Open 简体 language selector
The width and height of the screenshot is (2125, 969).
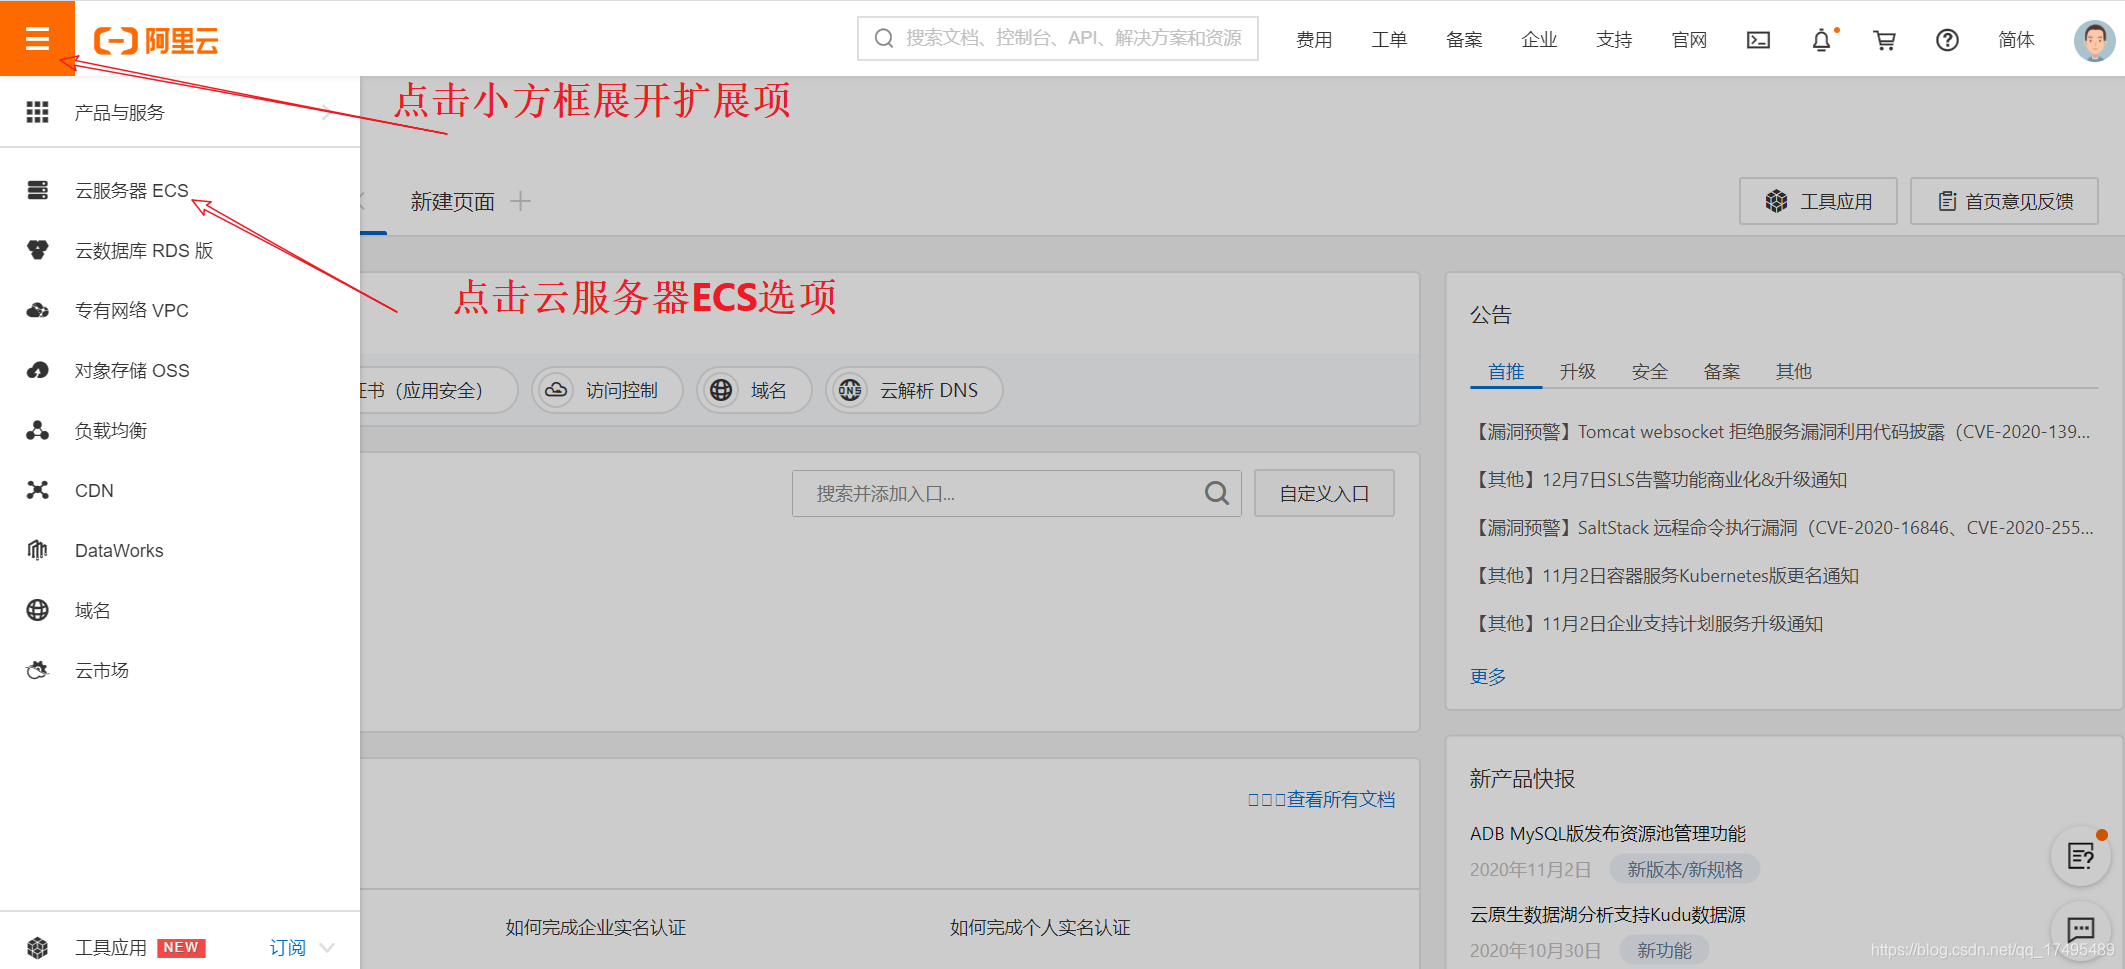[2016, 40]
